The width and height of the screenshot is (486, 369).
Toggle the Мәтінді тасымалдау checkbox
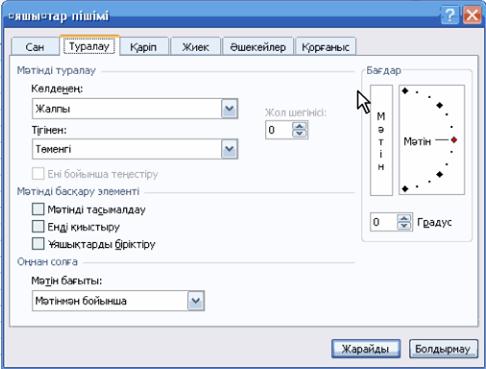tap(38, 209)
